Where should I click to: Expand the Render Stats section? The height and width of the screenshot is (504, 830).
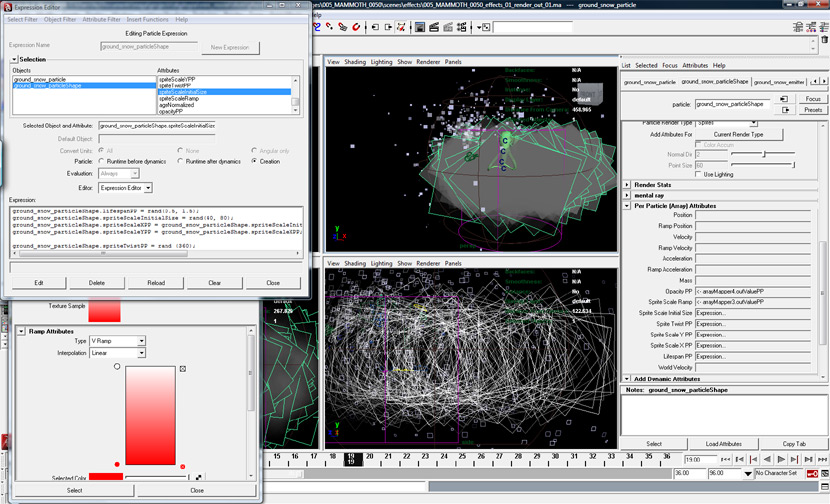pos(627,184)
